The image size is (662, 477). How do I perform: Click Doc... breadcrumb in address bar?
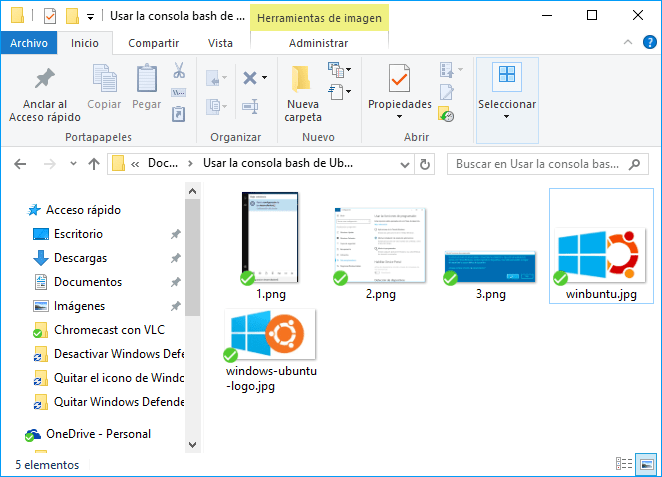[x=163, y=163]
